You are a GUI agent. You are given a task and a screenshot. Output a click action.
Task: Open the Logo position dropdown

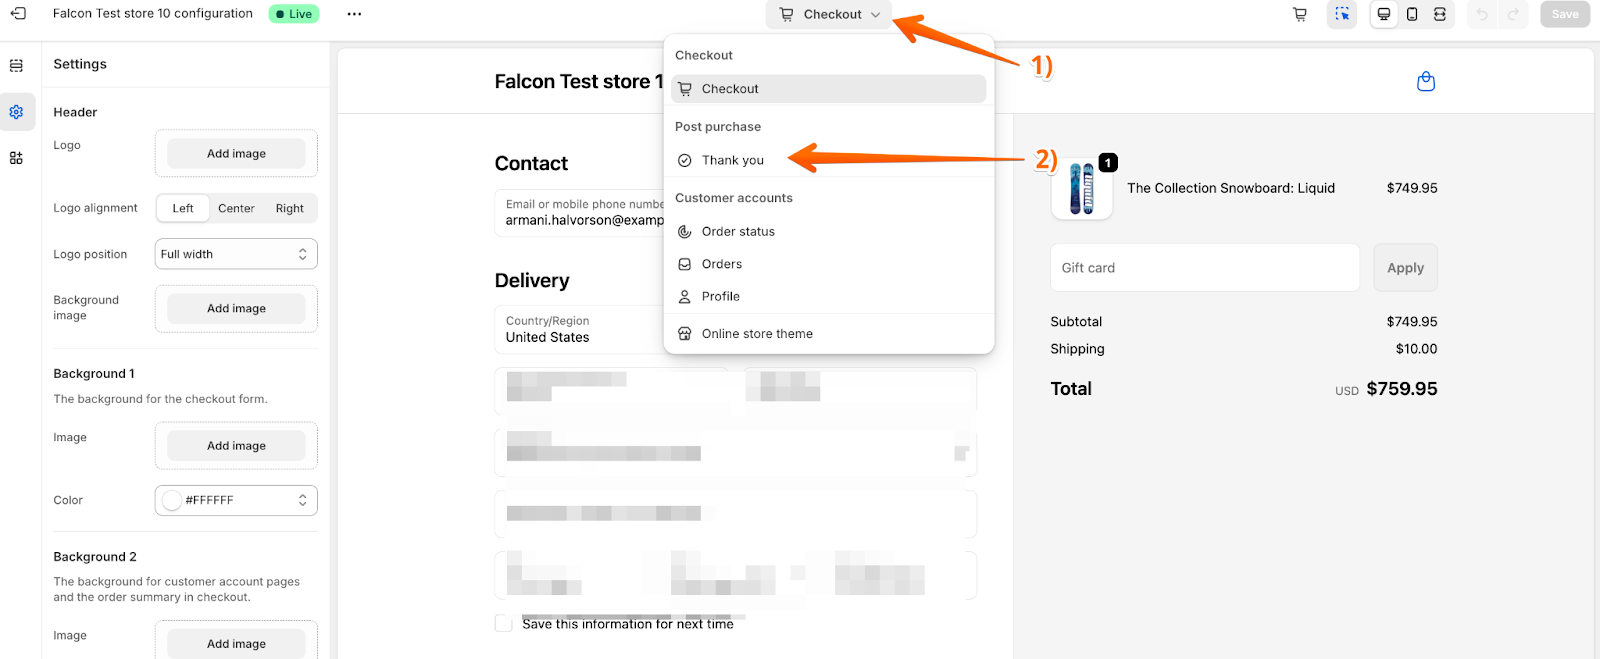[236, 254]
